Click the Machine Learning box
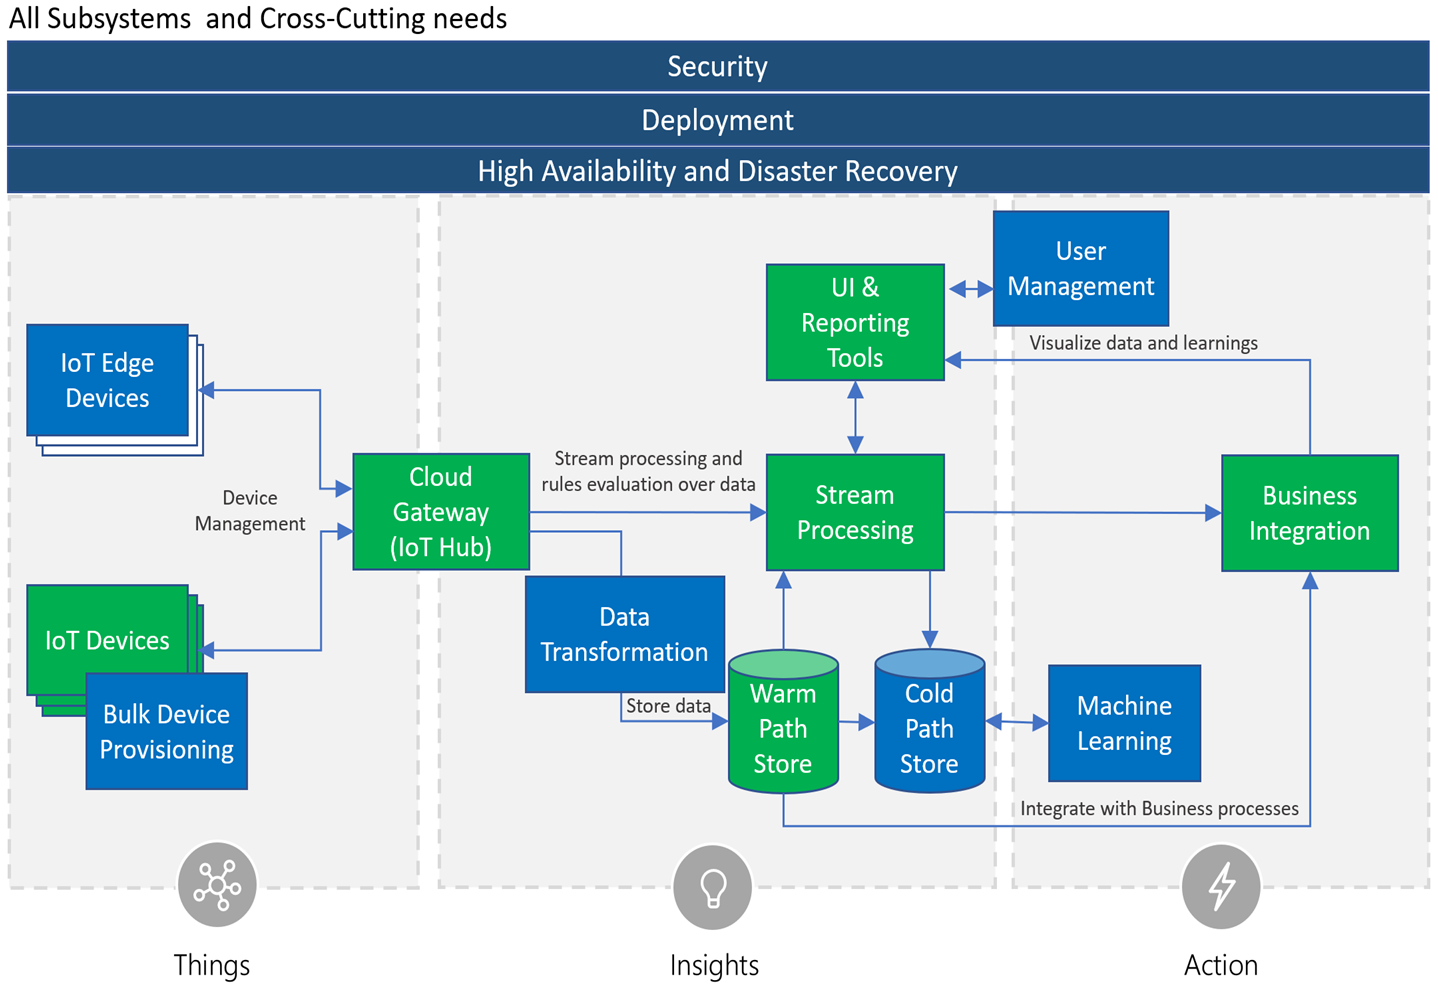 point(1125,723)
